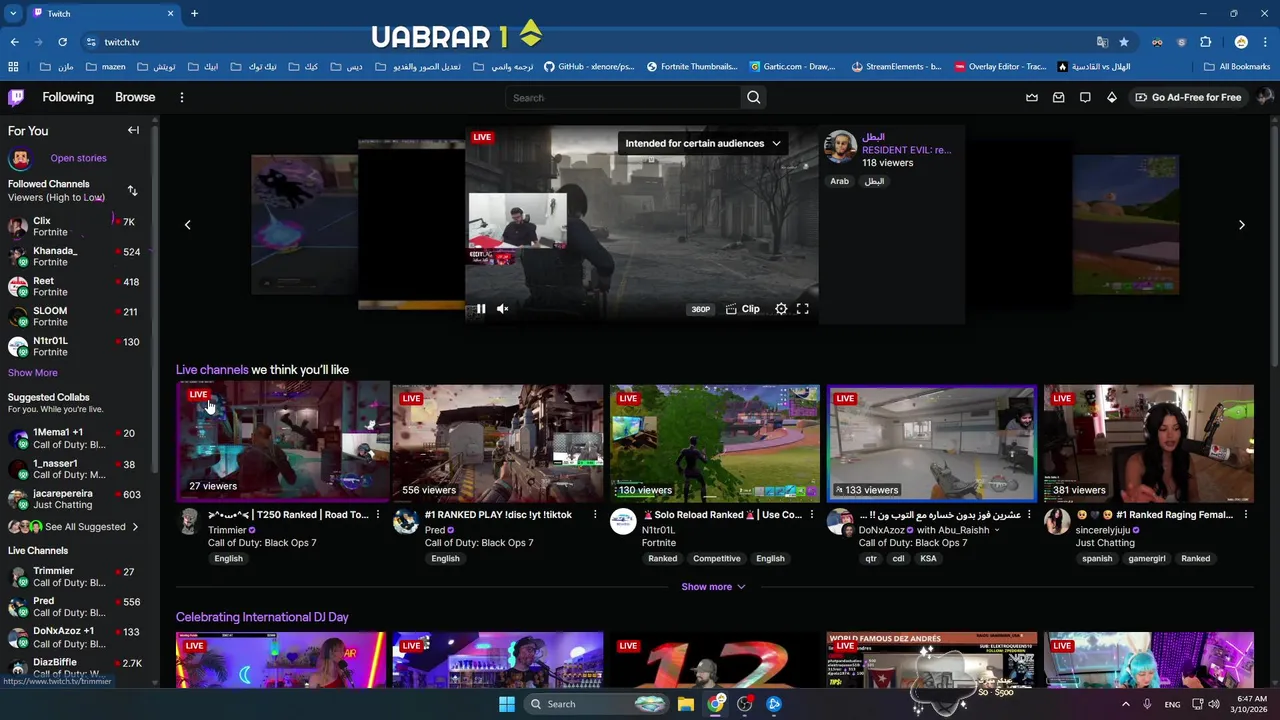Open stories link
Viewport: 1280px width, 720px height.
pyautogui.click(x=78, y=158)
